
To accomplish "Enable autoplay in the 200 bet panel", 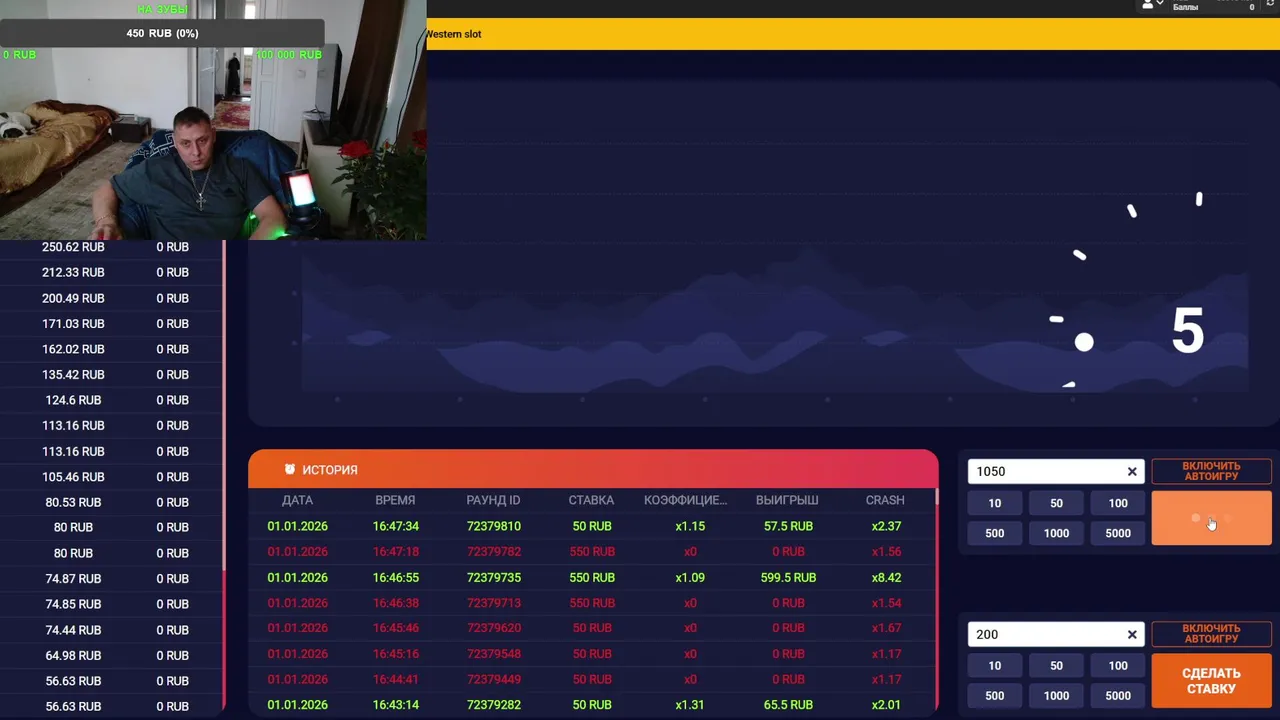I will [1211, 634].
